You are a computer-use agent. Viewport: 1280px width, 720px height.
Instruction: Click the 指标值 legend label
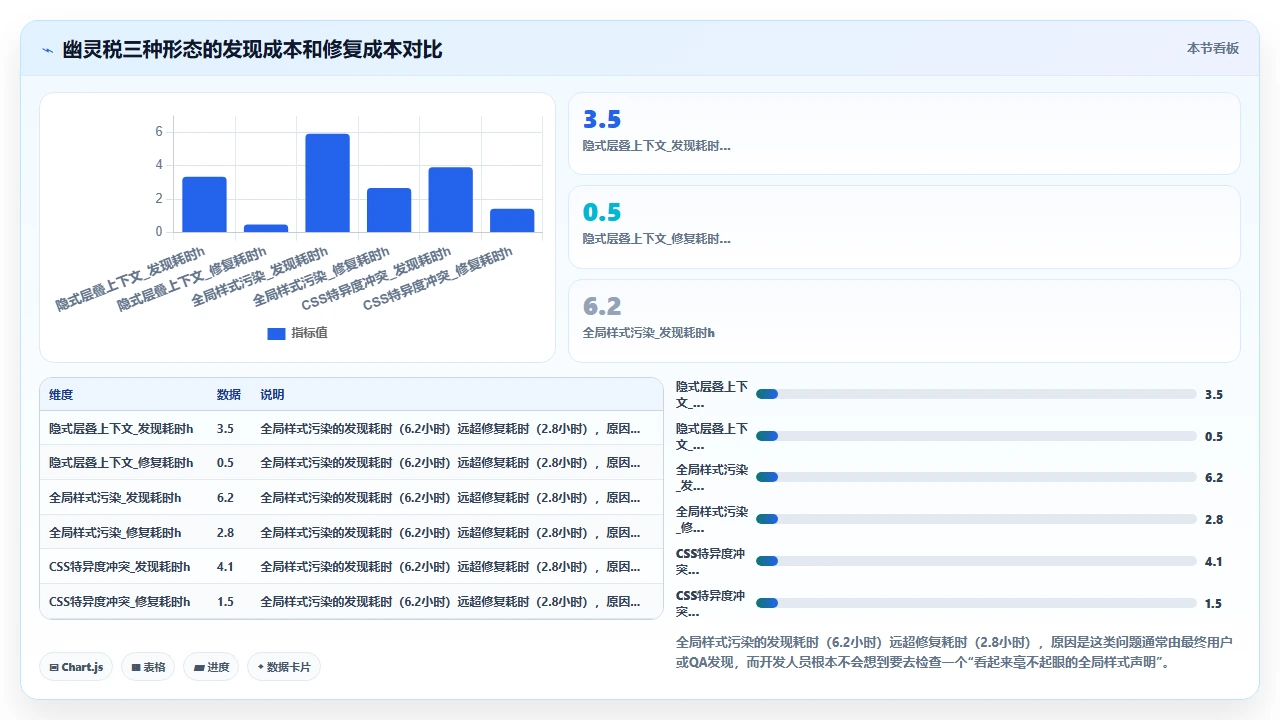pos(309,333)
